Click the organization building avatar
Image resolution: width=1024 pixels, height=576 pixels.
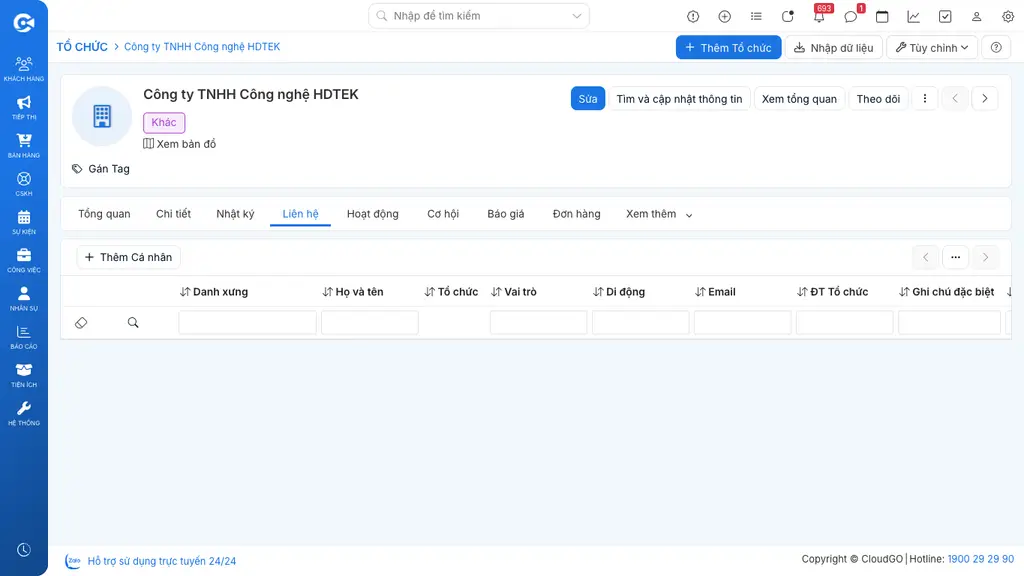pos(102,116)
